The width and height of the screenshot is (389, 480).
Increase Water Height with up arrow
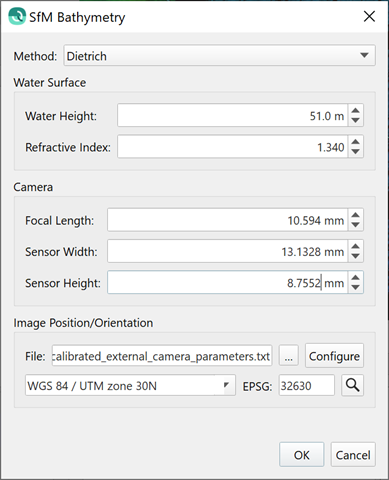coord(356,111)
